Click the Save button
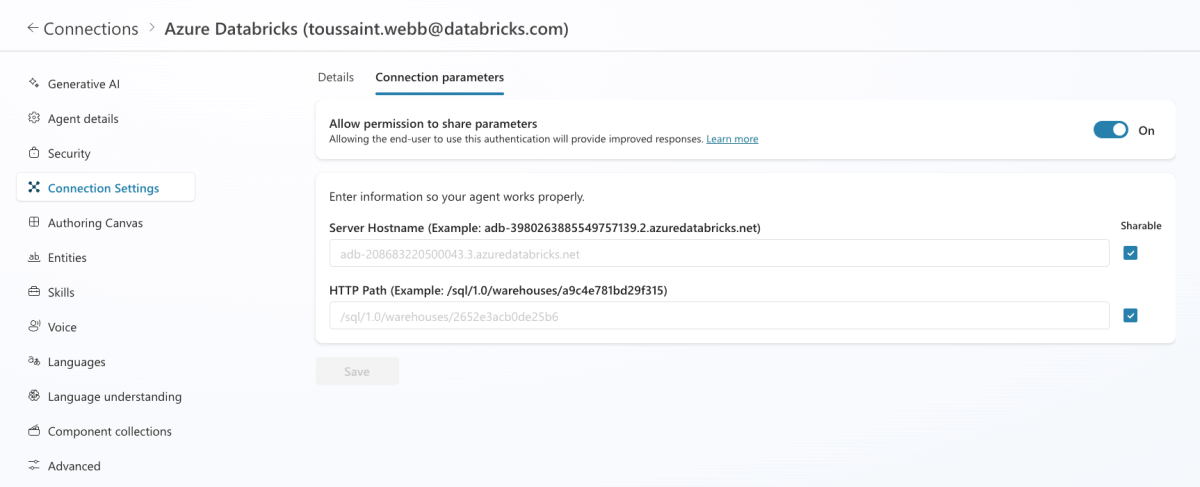This screenshot has height=487, width=1200. point(357,371)
